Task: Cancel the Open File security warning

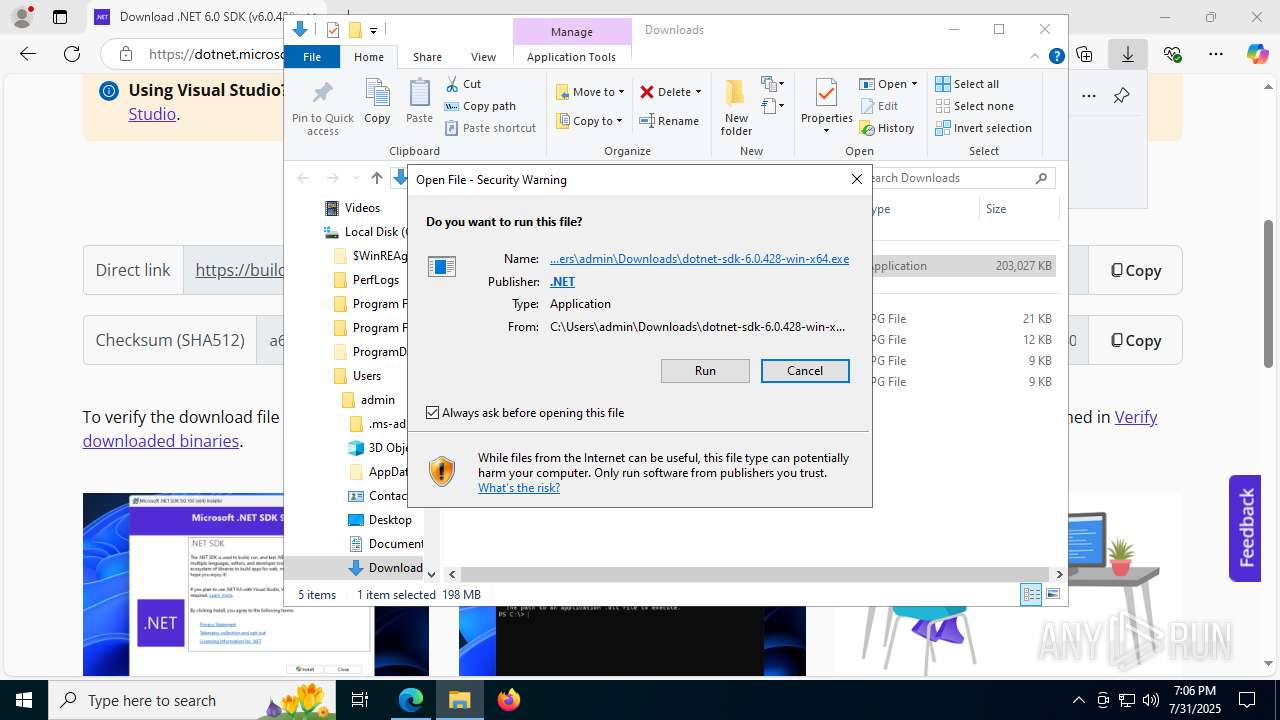Action: (805, 371)
